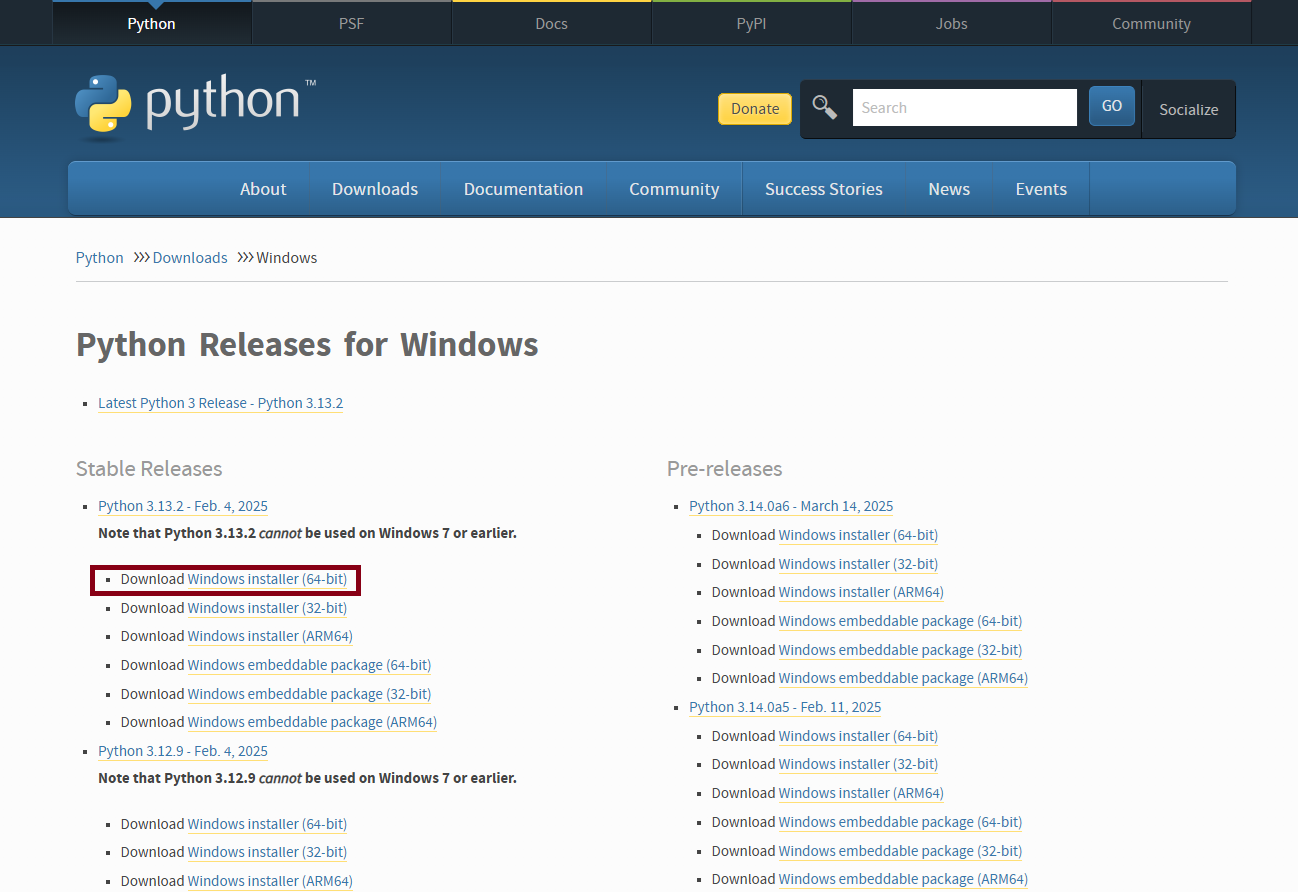Viewport: 1298px width, 892px height.
Task: Download Windows installer 32-bit for Python 3.12.9
Action: [x=267, y=852]
